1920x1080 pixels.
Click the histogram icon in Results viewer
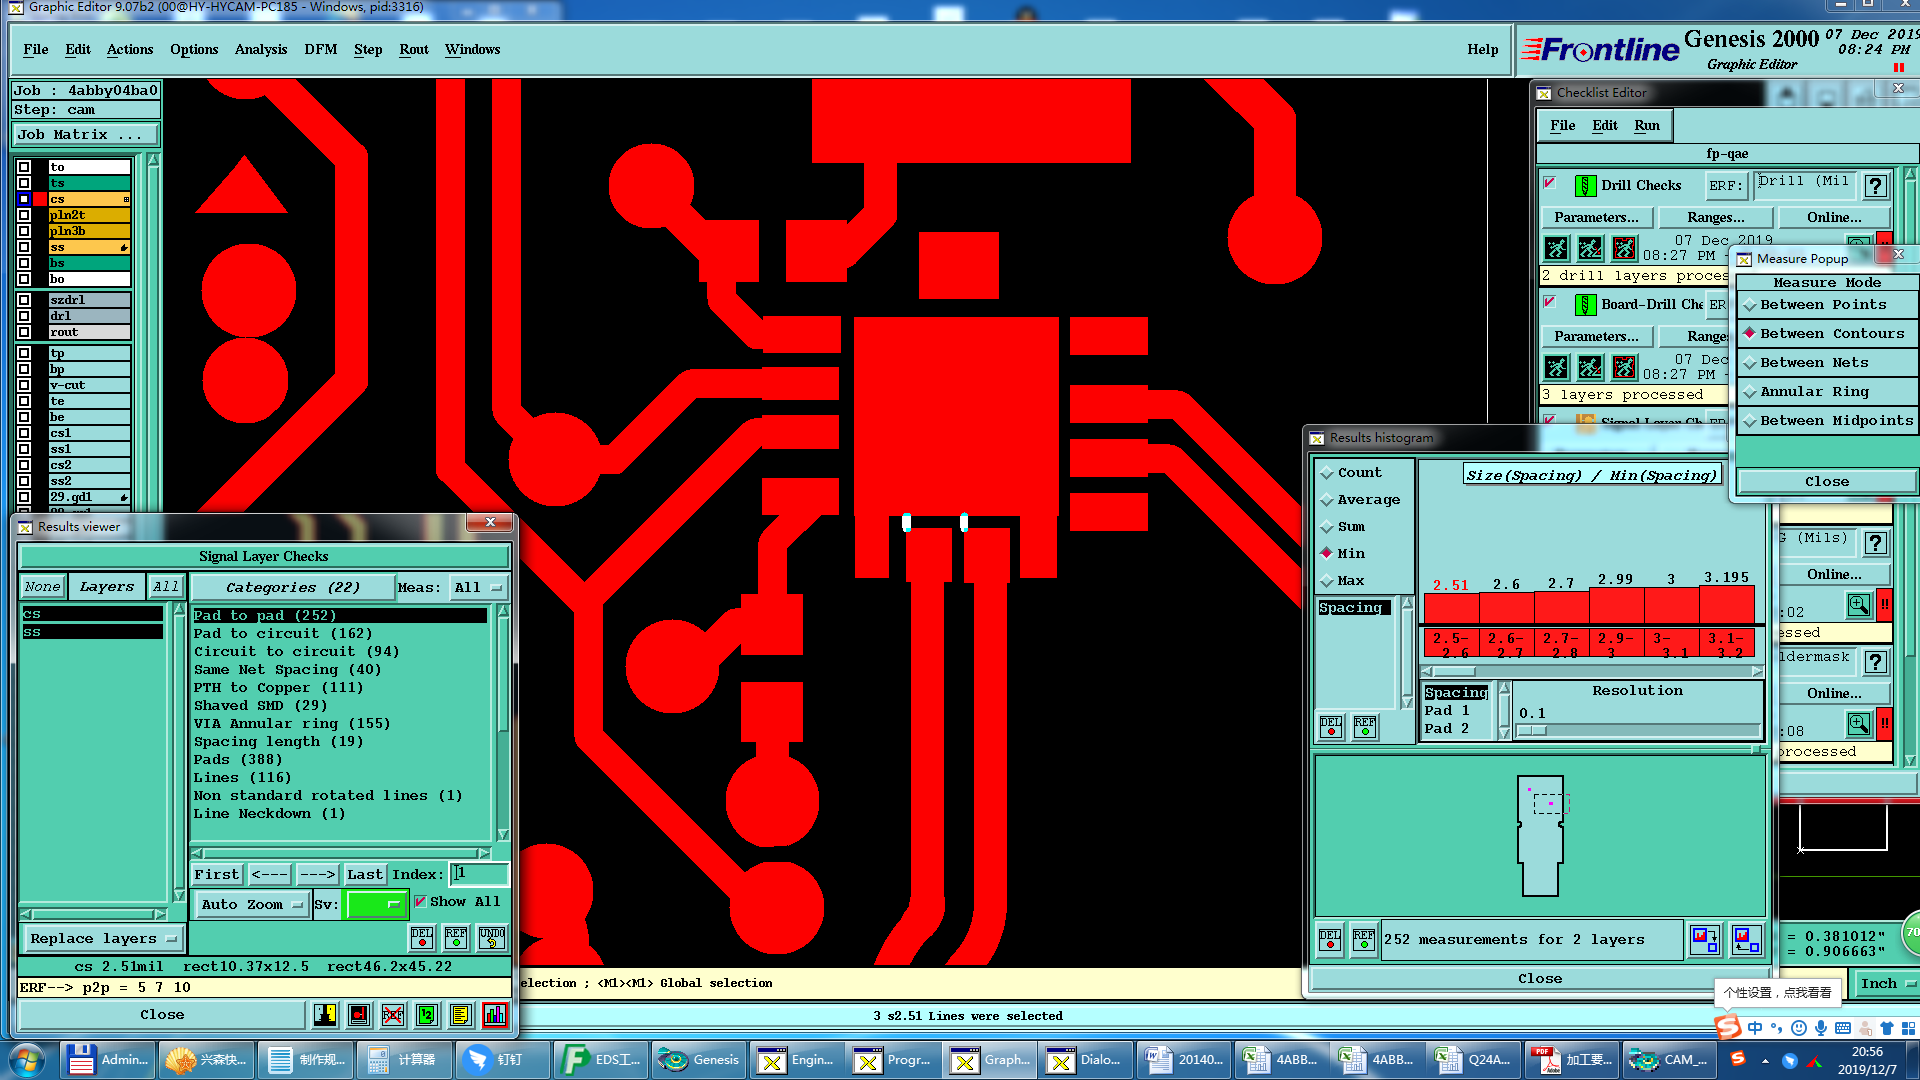[x=494, y=1015]
